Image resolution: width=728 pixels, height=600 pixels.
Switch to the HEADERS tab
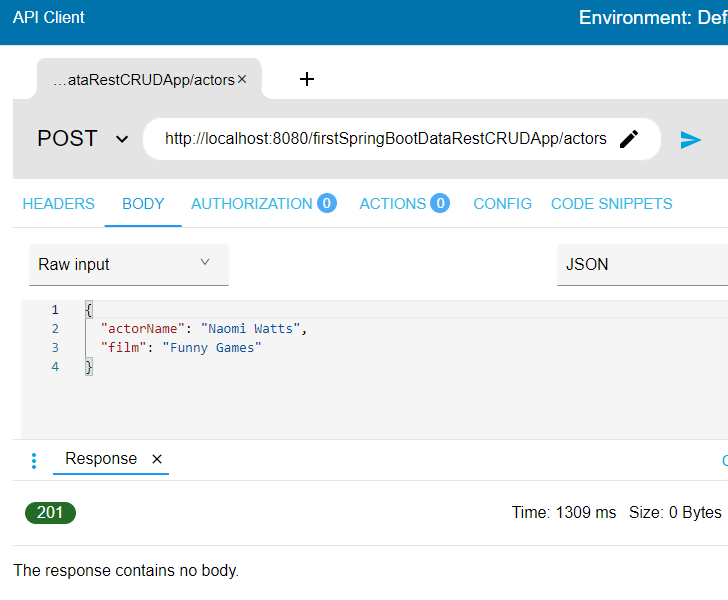(58, 204)
